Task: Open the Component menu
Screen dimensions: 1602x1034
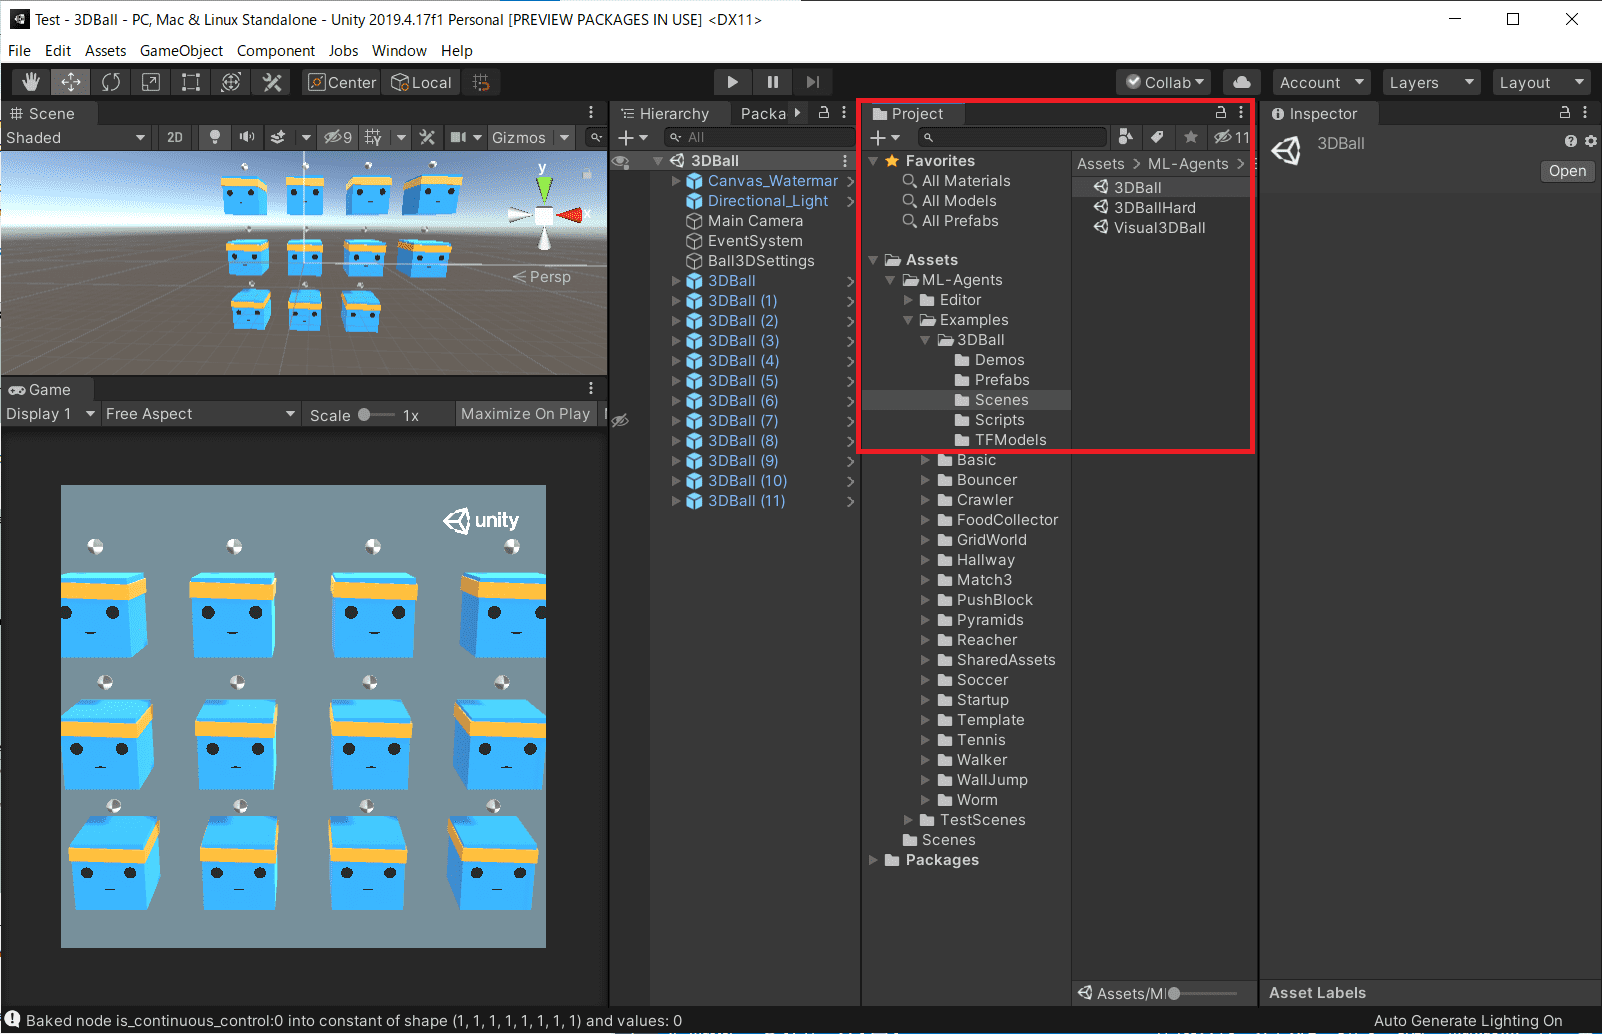Action: pos(275,50)
